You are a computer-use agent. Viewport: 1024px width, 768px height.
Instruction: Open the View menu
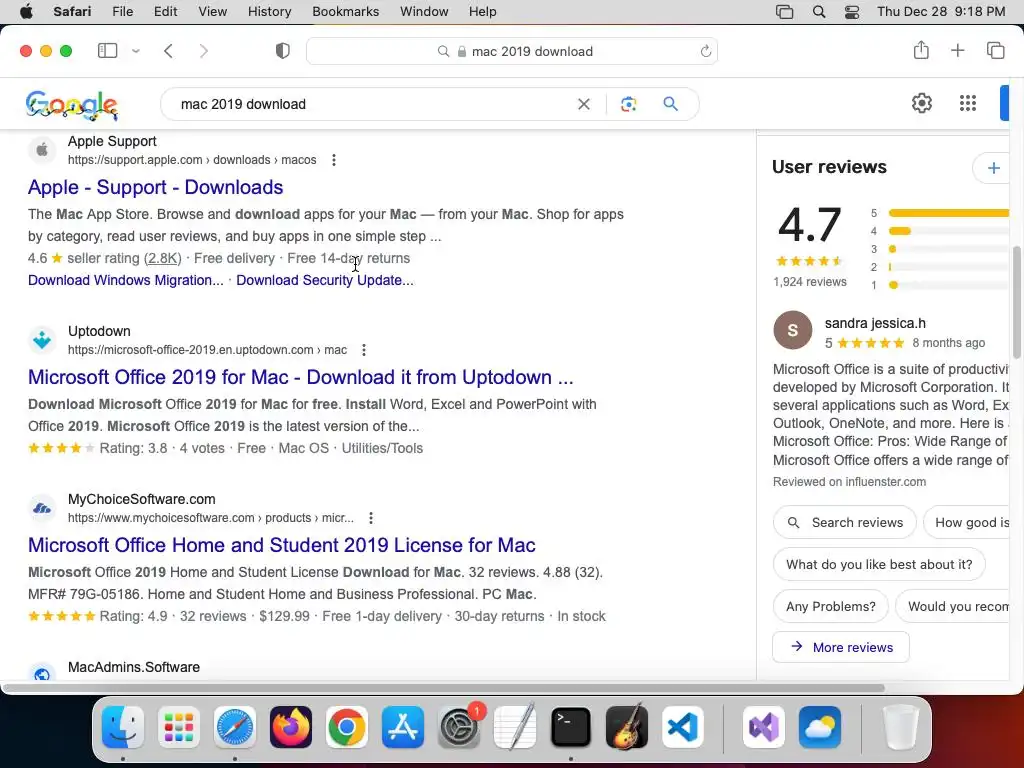(213, 12)
